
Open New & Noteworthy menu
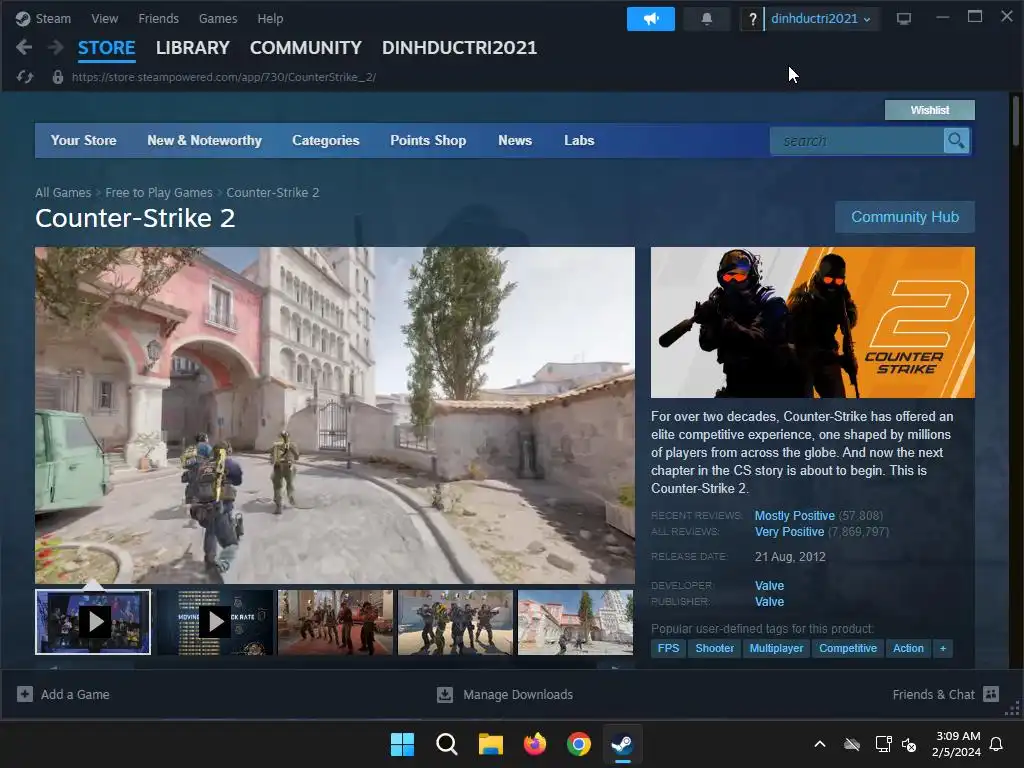tap(204, 140)
